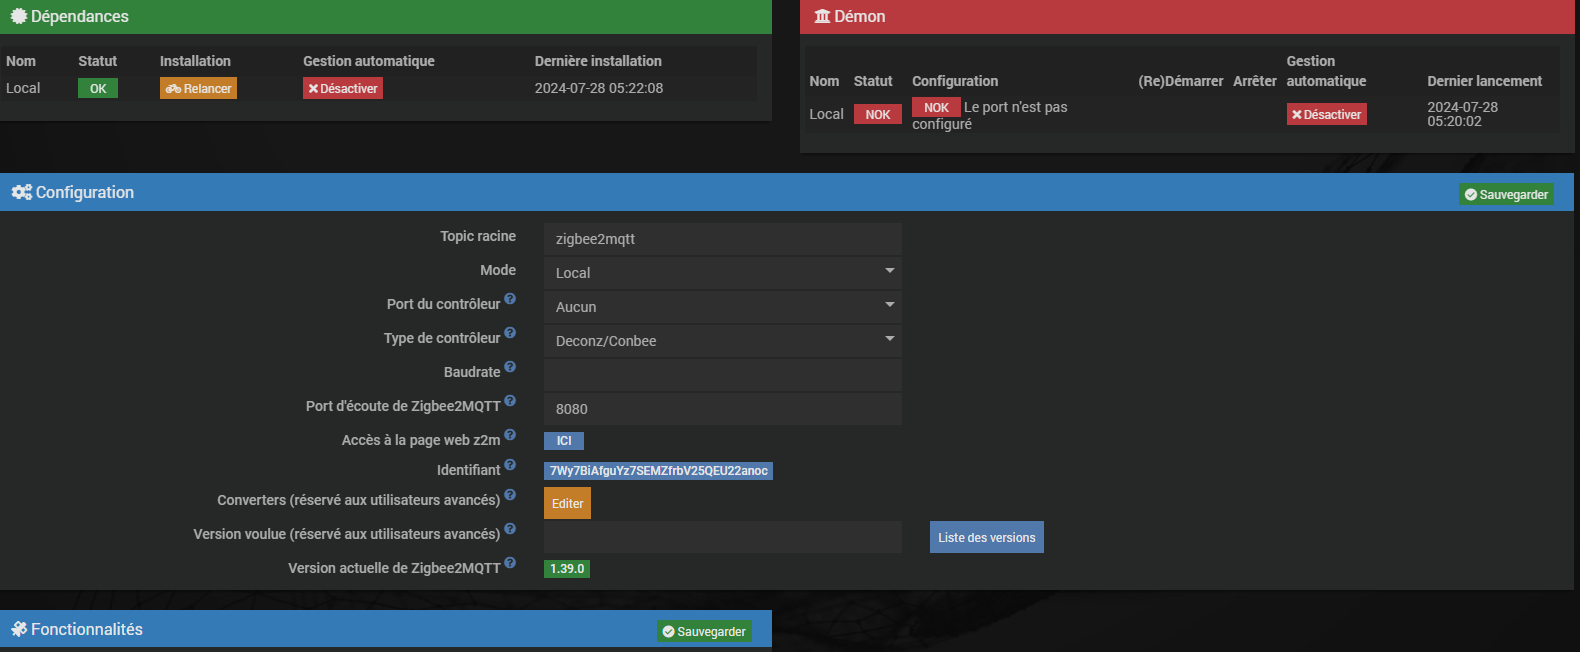Image resolution: width=1580 pixels, height=652 pixels.
Task: Click the Démon building icon
Action: [822, 16]
